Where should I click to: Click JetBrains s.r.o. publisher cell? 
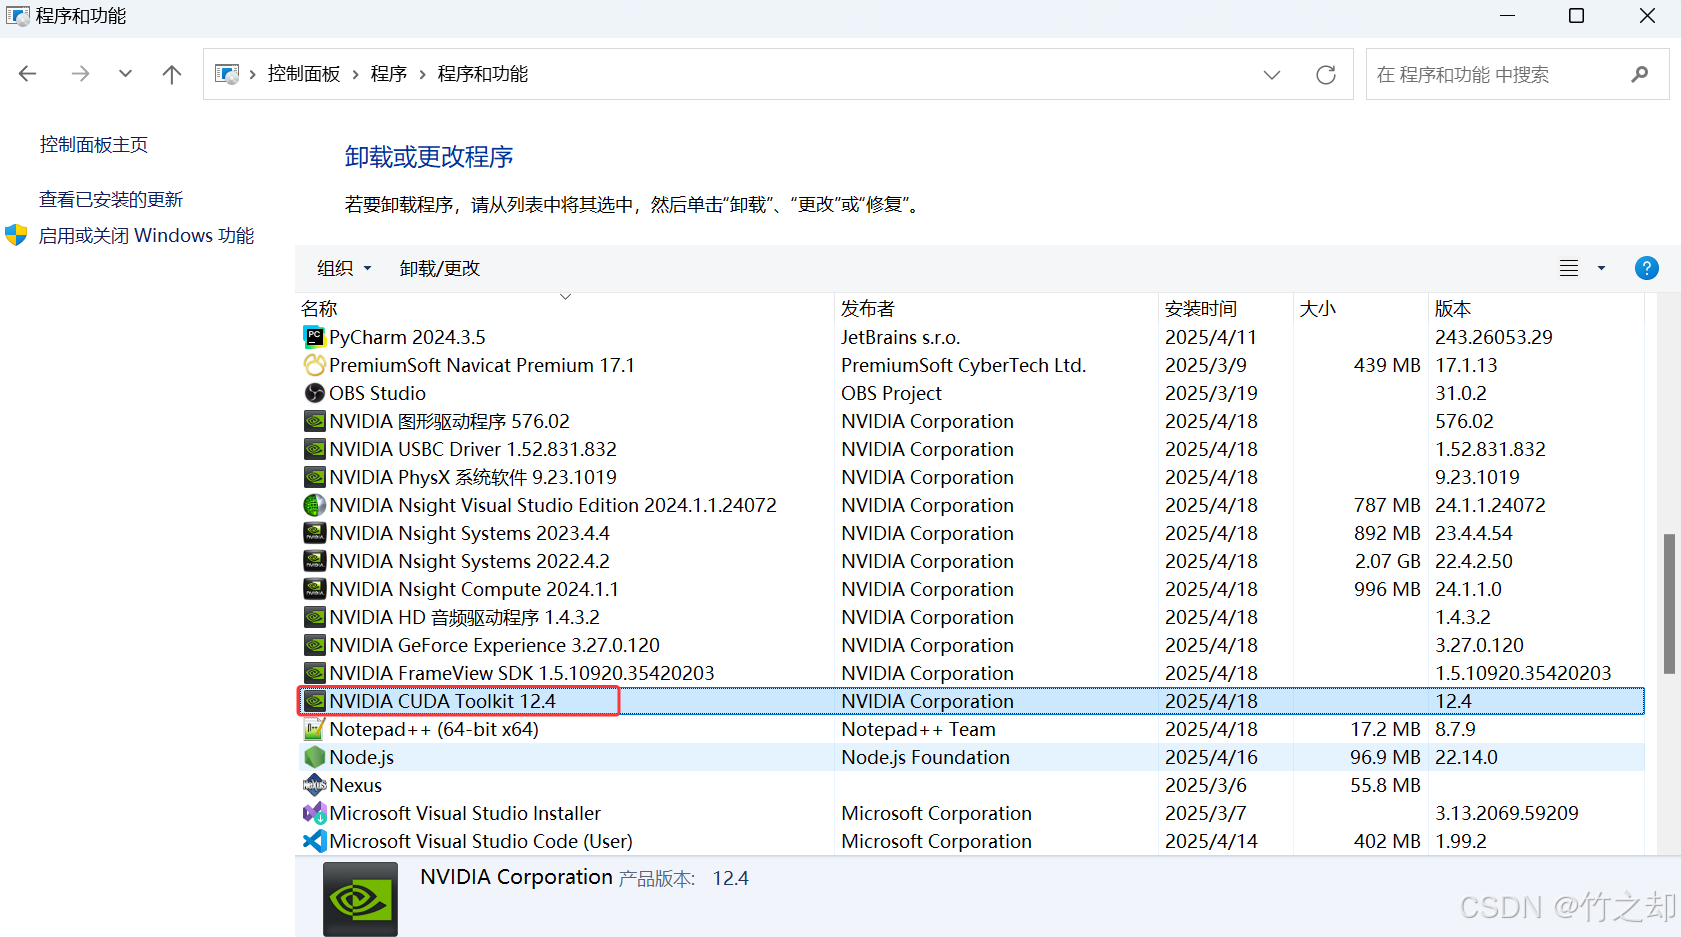[x=900, y=337]
